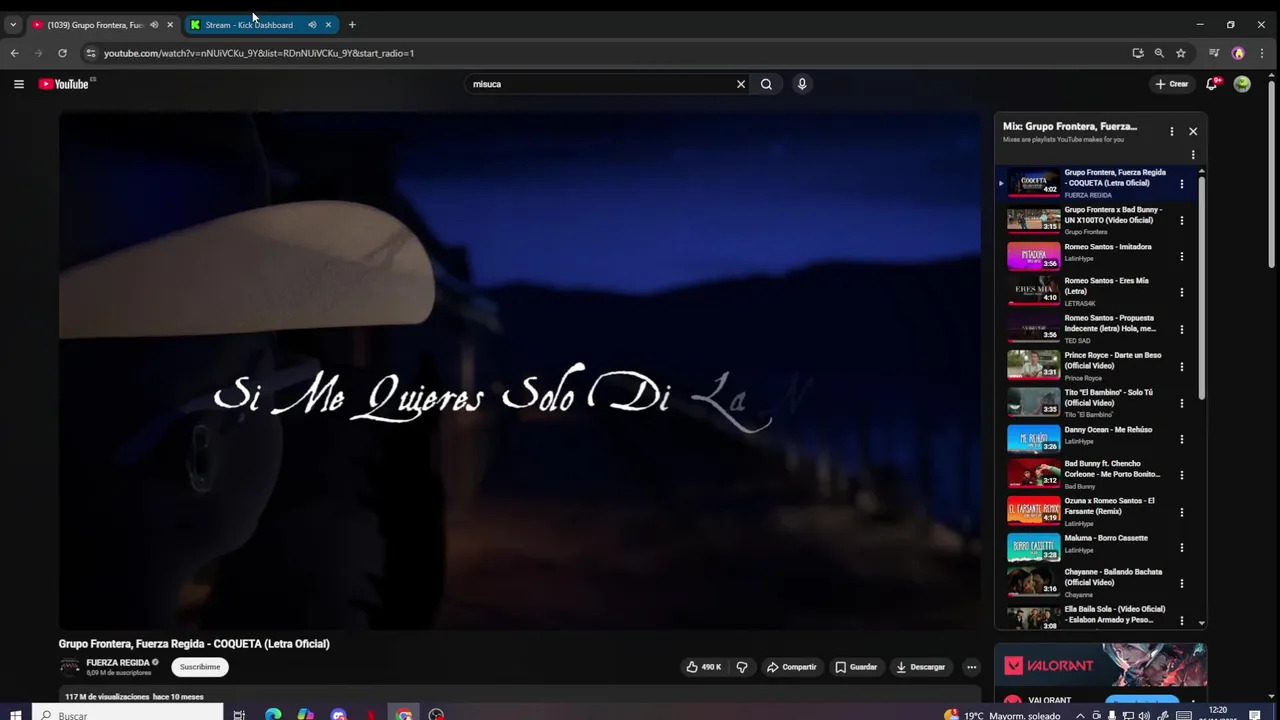This screenshot has width=1280, height=720.
Task: Mute audio on the YouTube tab
Action: click(x=154, y=25)
